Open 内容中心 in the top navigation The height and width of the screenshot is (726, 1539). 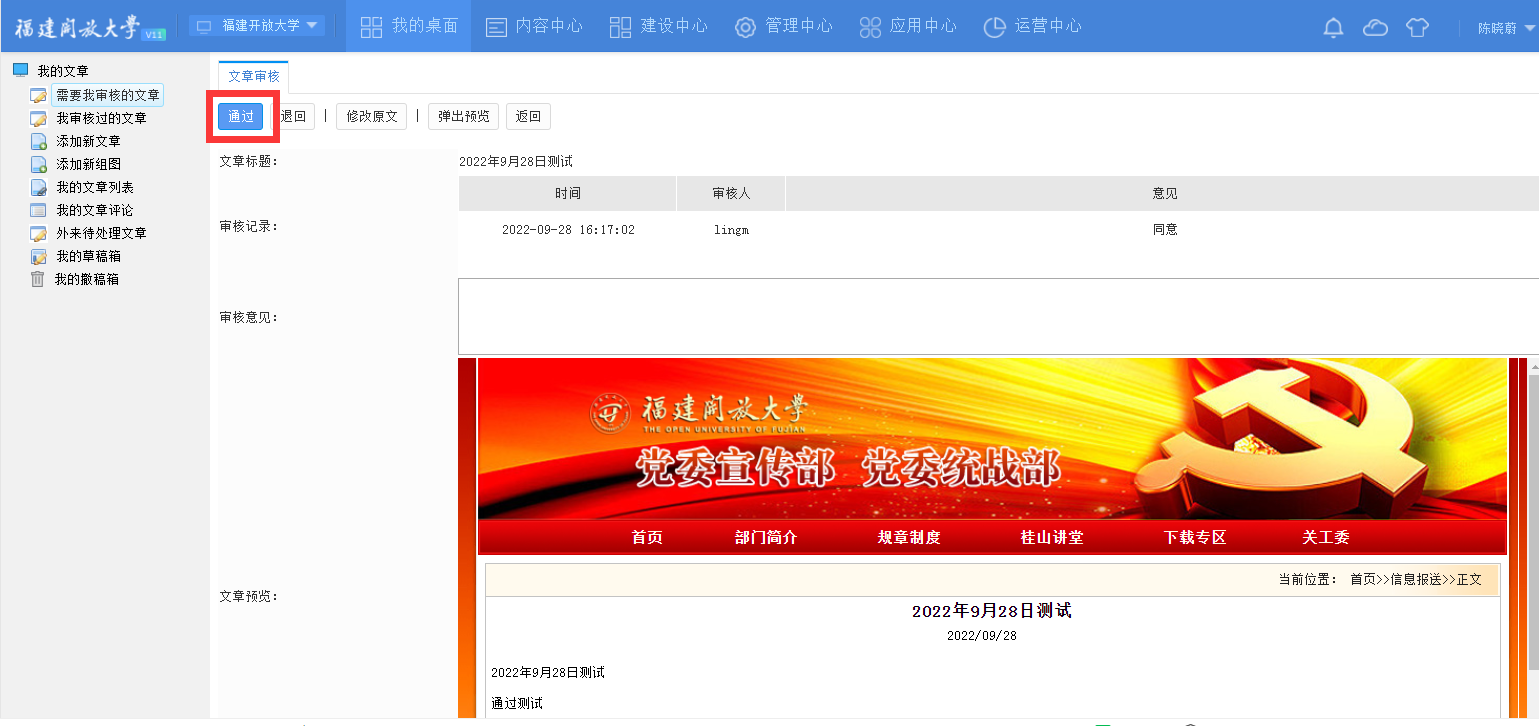534,26
